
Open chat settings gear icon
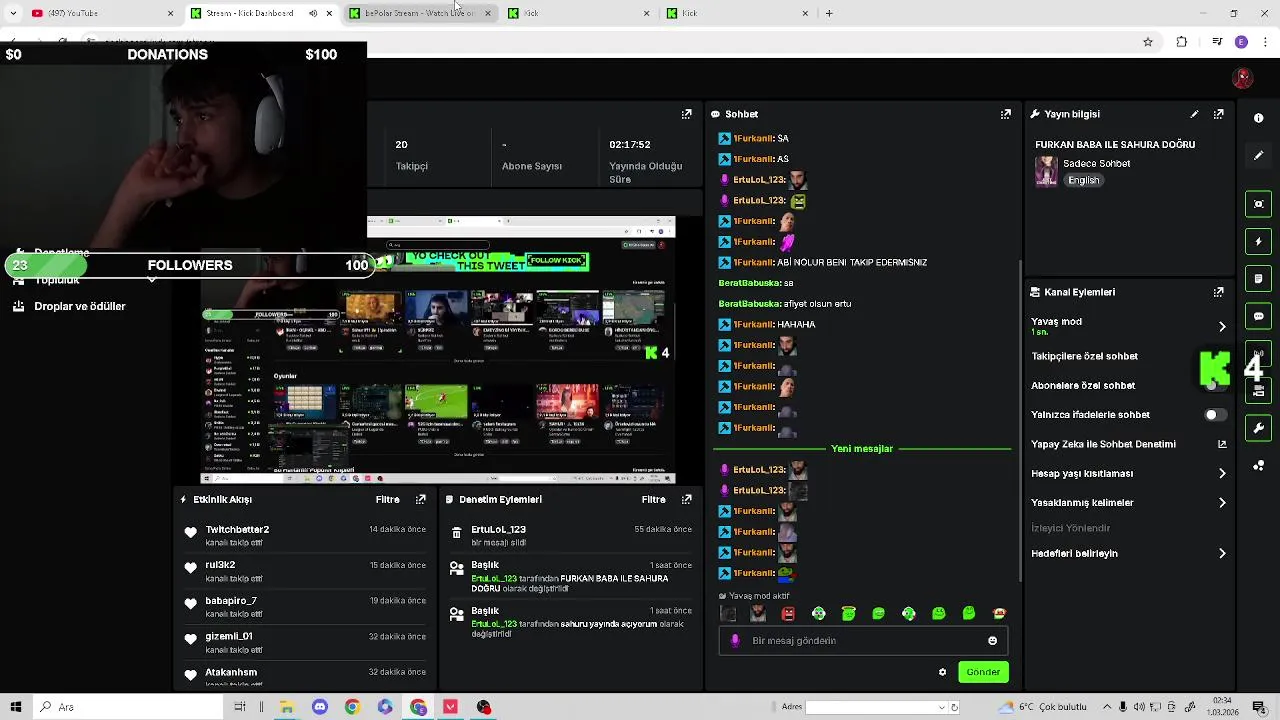coord(942,672)
